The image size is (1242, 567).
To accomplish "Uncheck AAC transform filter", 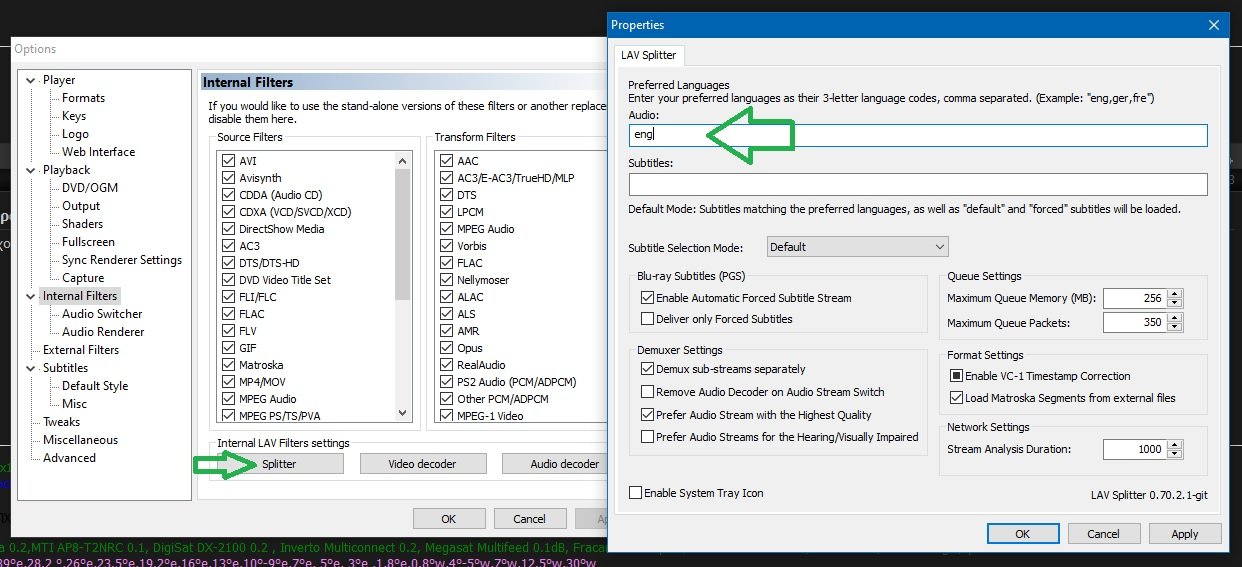I will click(x=446, y=161).
